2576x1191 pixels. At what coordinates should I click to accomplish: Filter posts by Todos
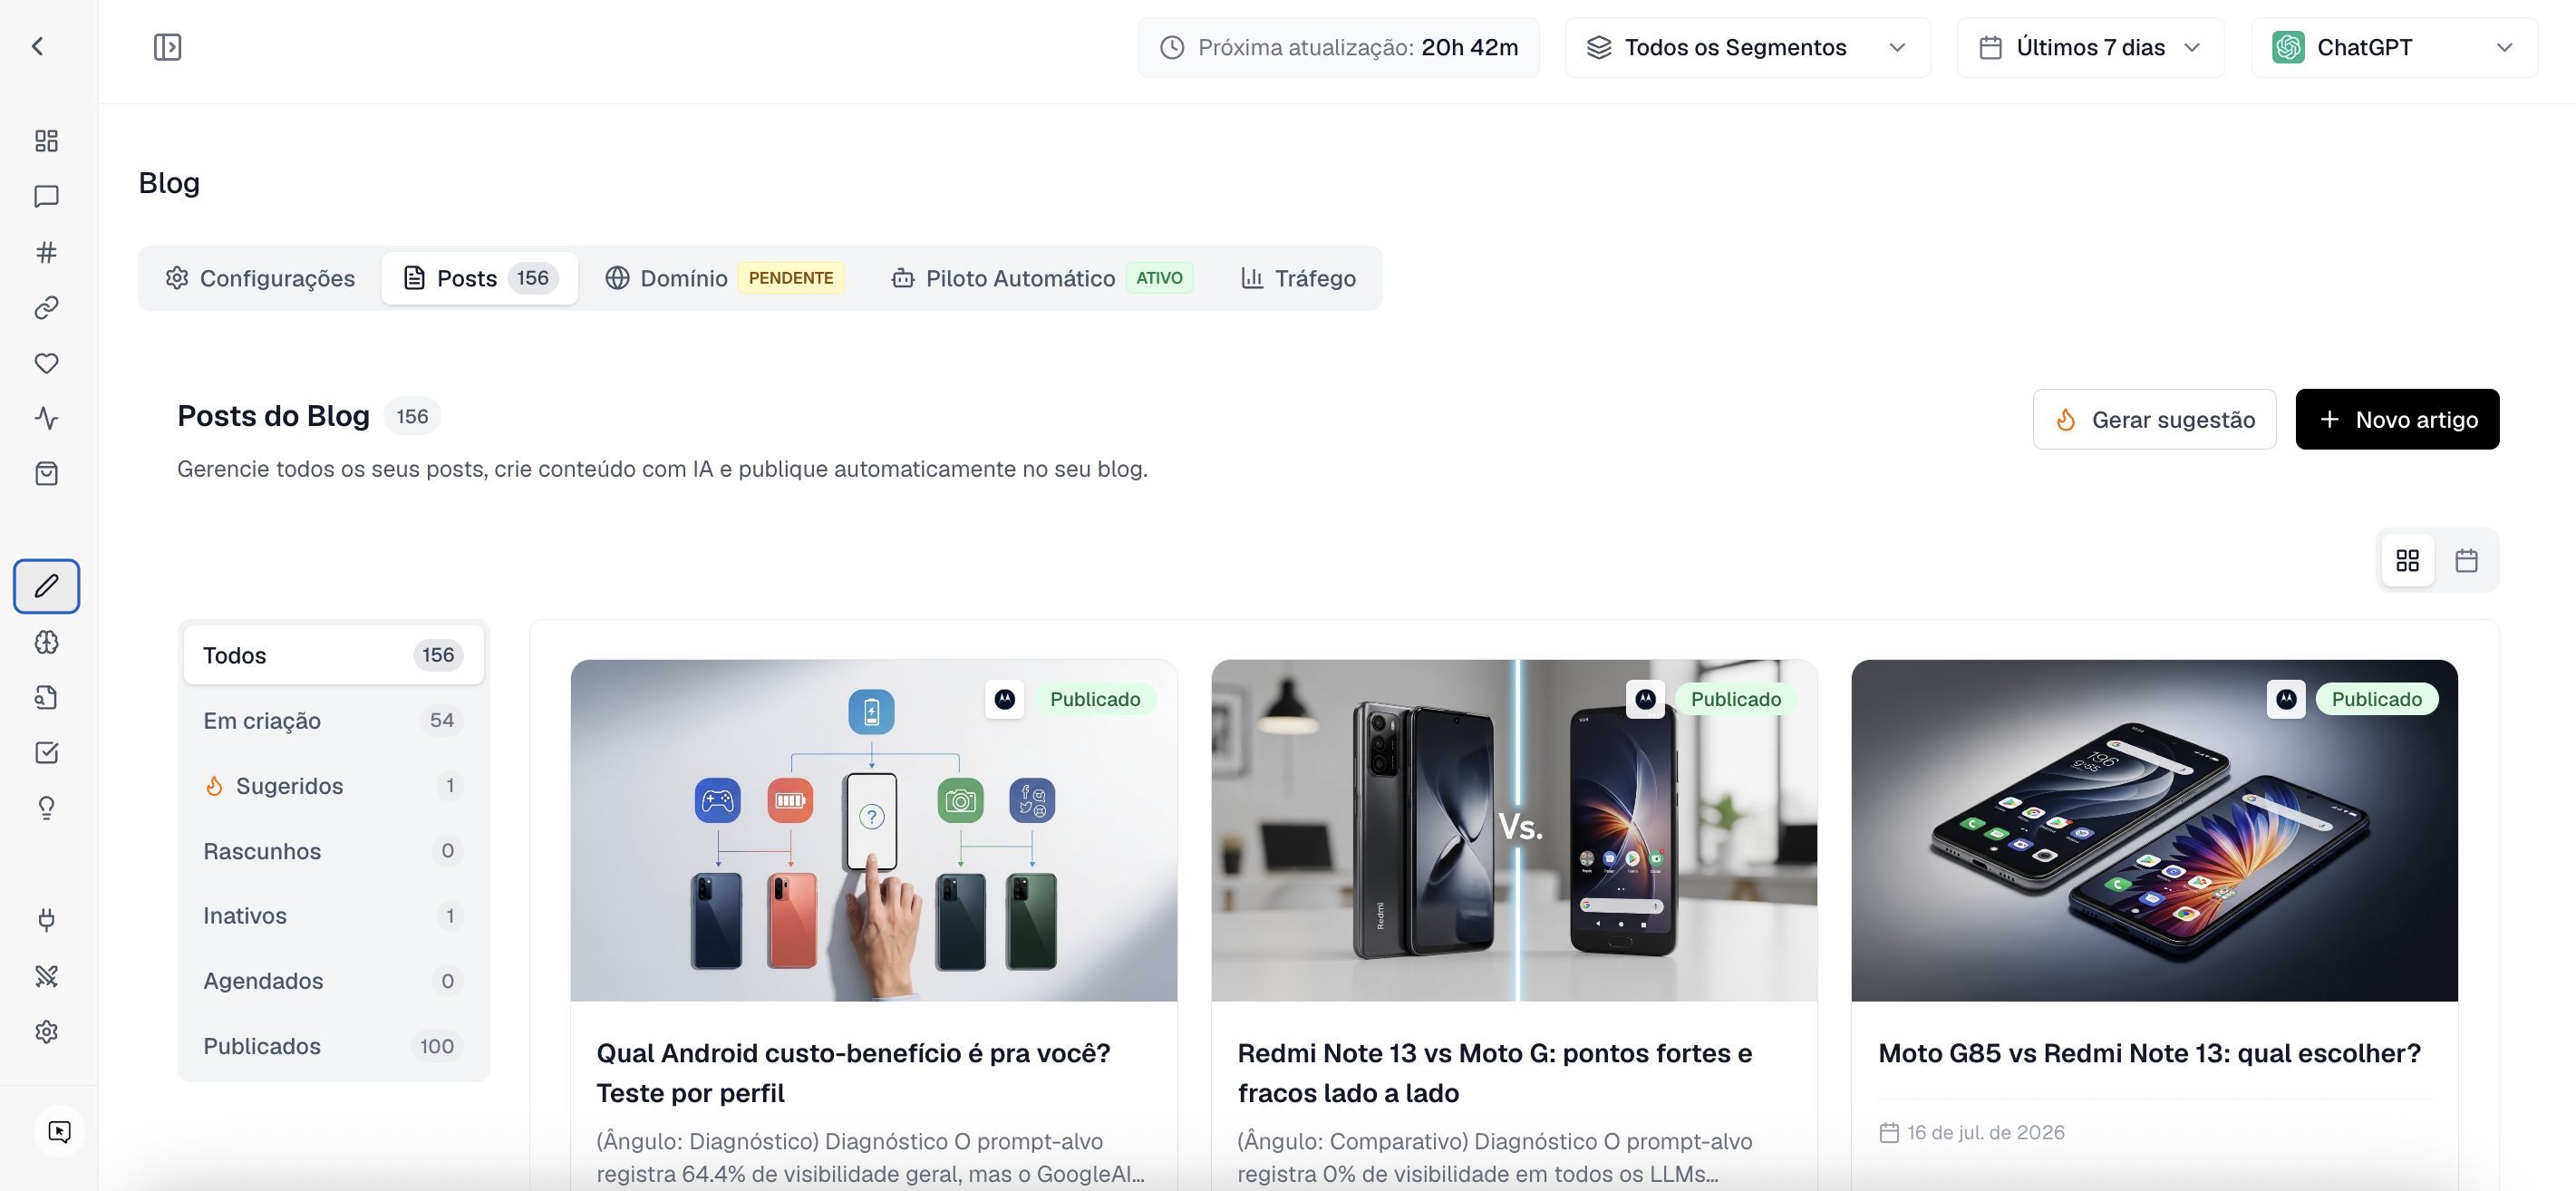coord(333,655)
